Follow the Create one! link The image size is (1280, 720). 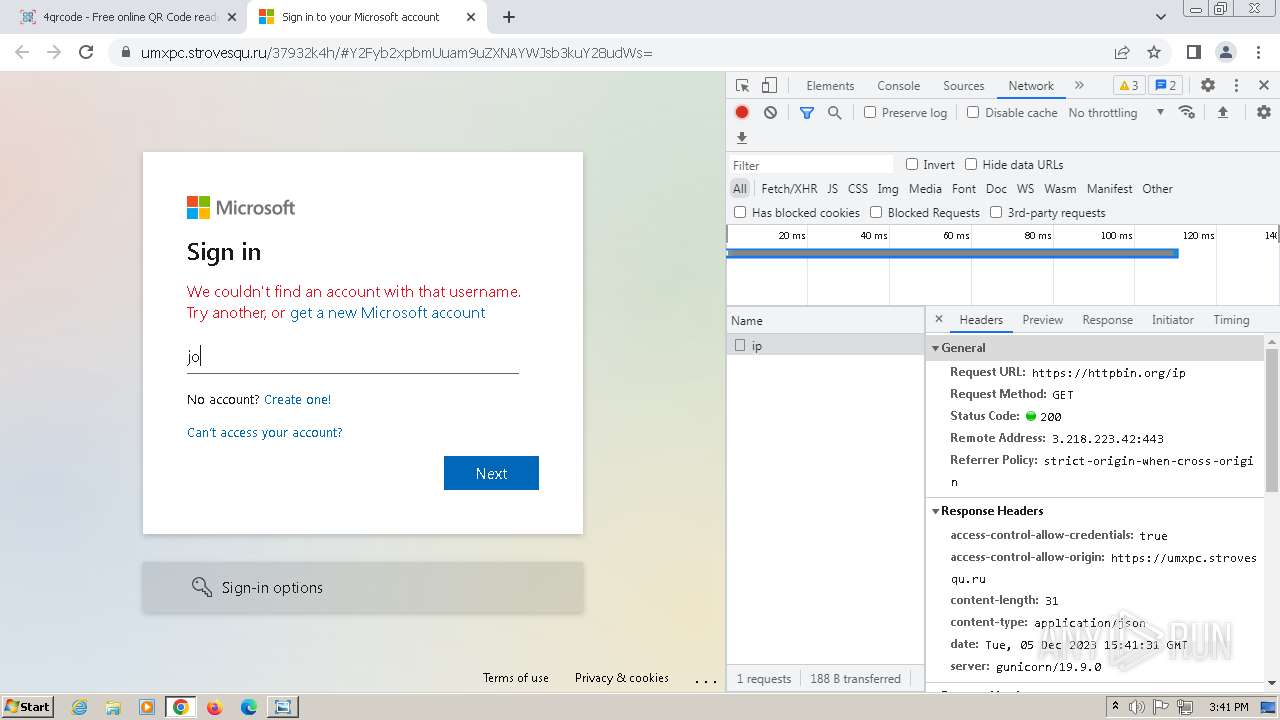tap(297, 399)
